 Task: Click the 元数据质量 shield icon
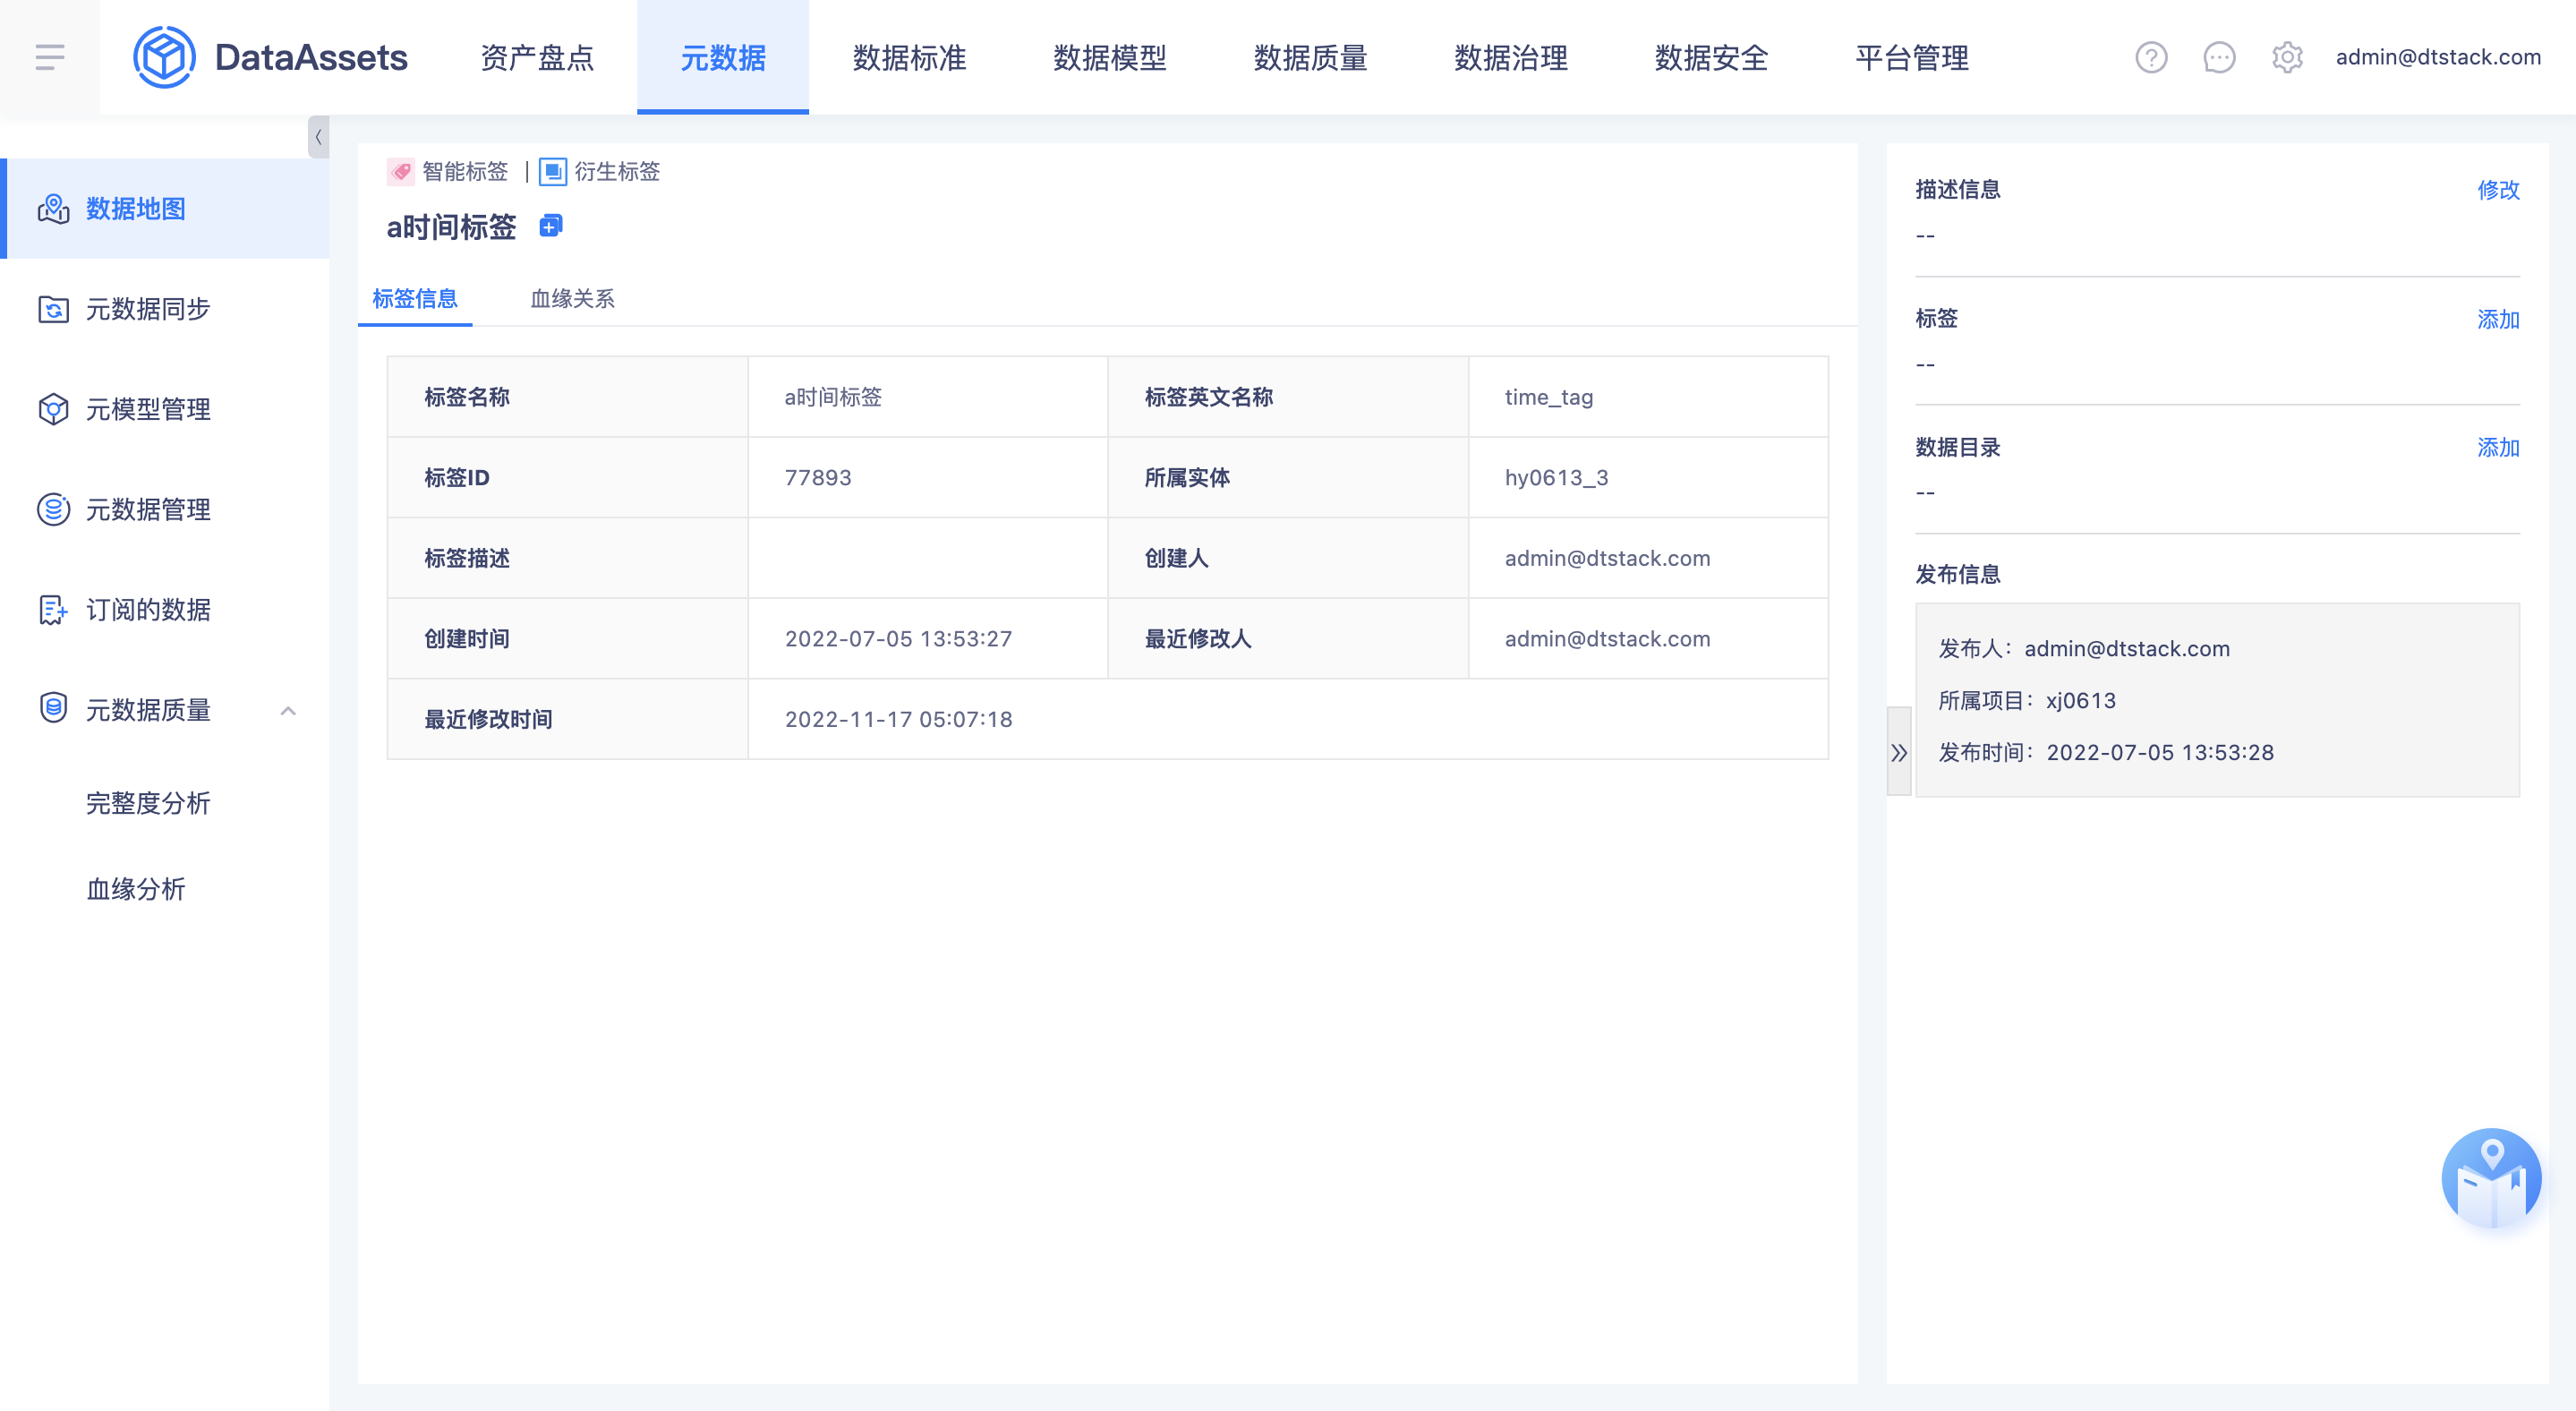click(x=53, y=709)
